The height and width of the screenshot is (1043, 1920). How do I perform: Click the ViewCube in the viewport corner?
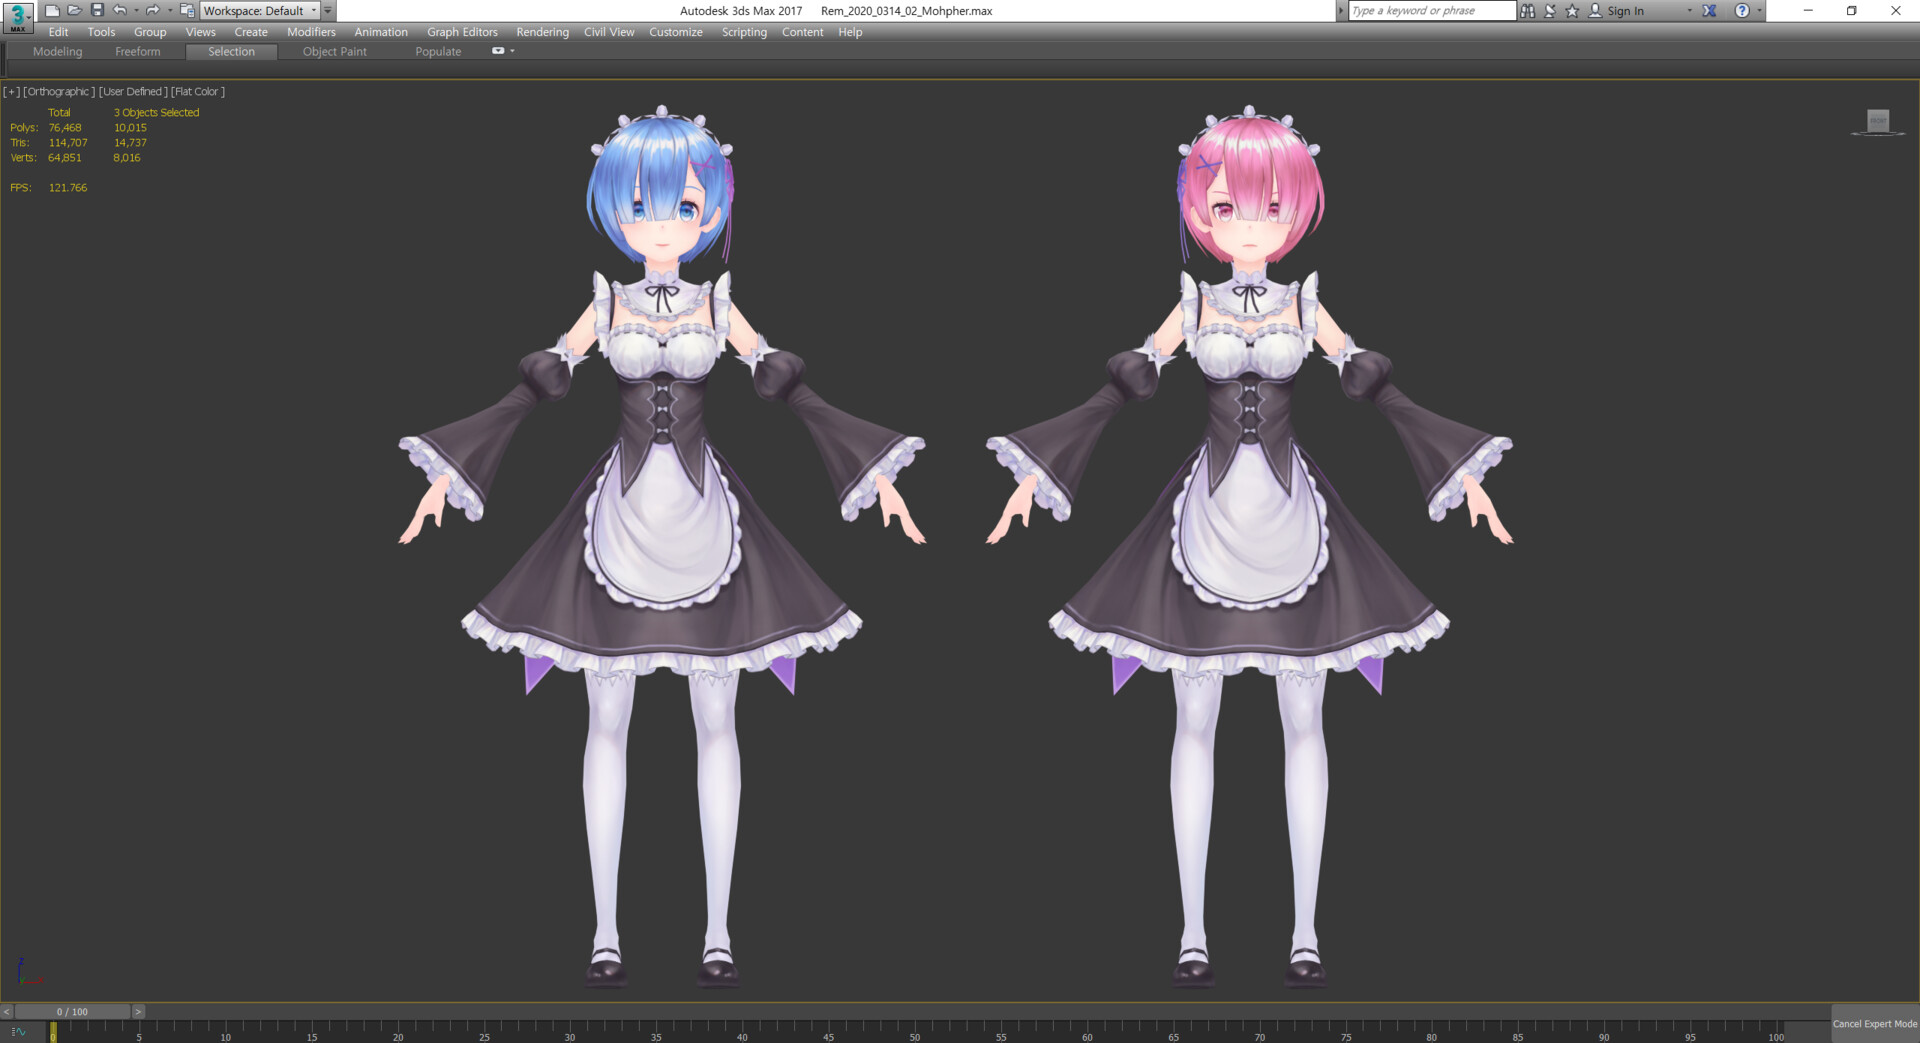tap(1878, 122)
